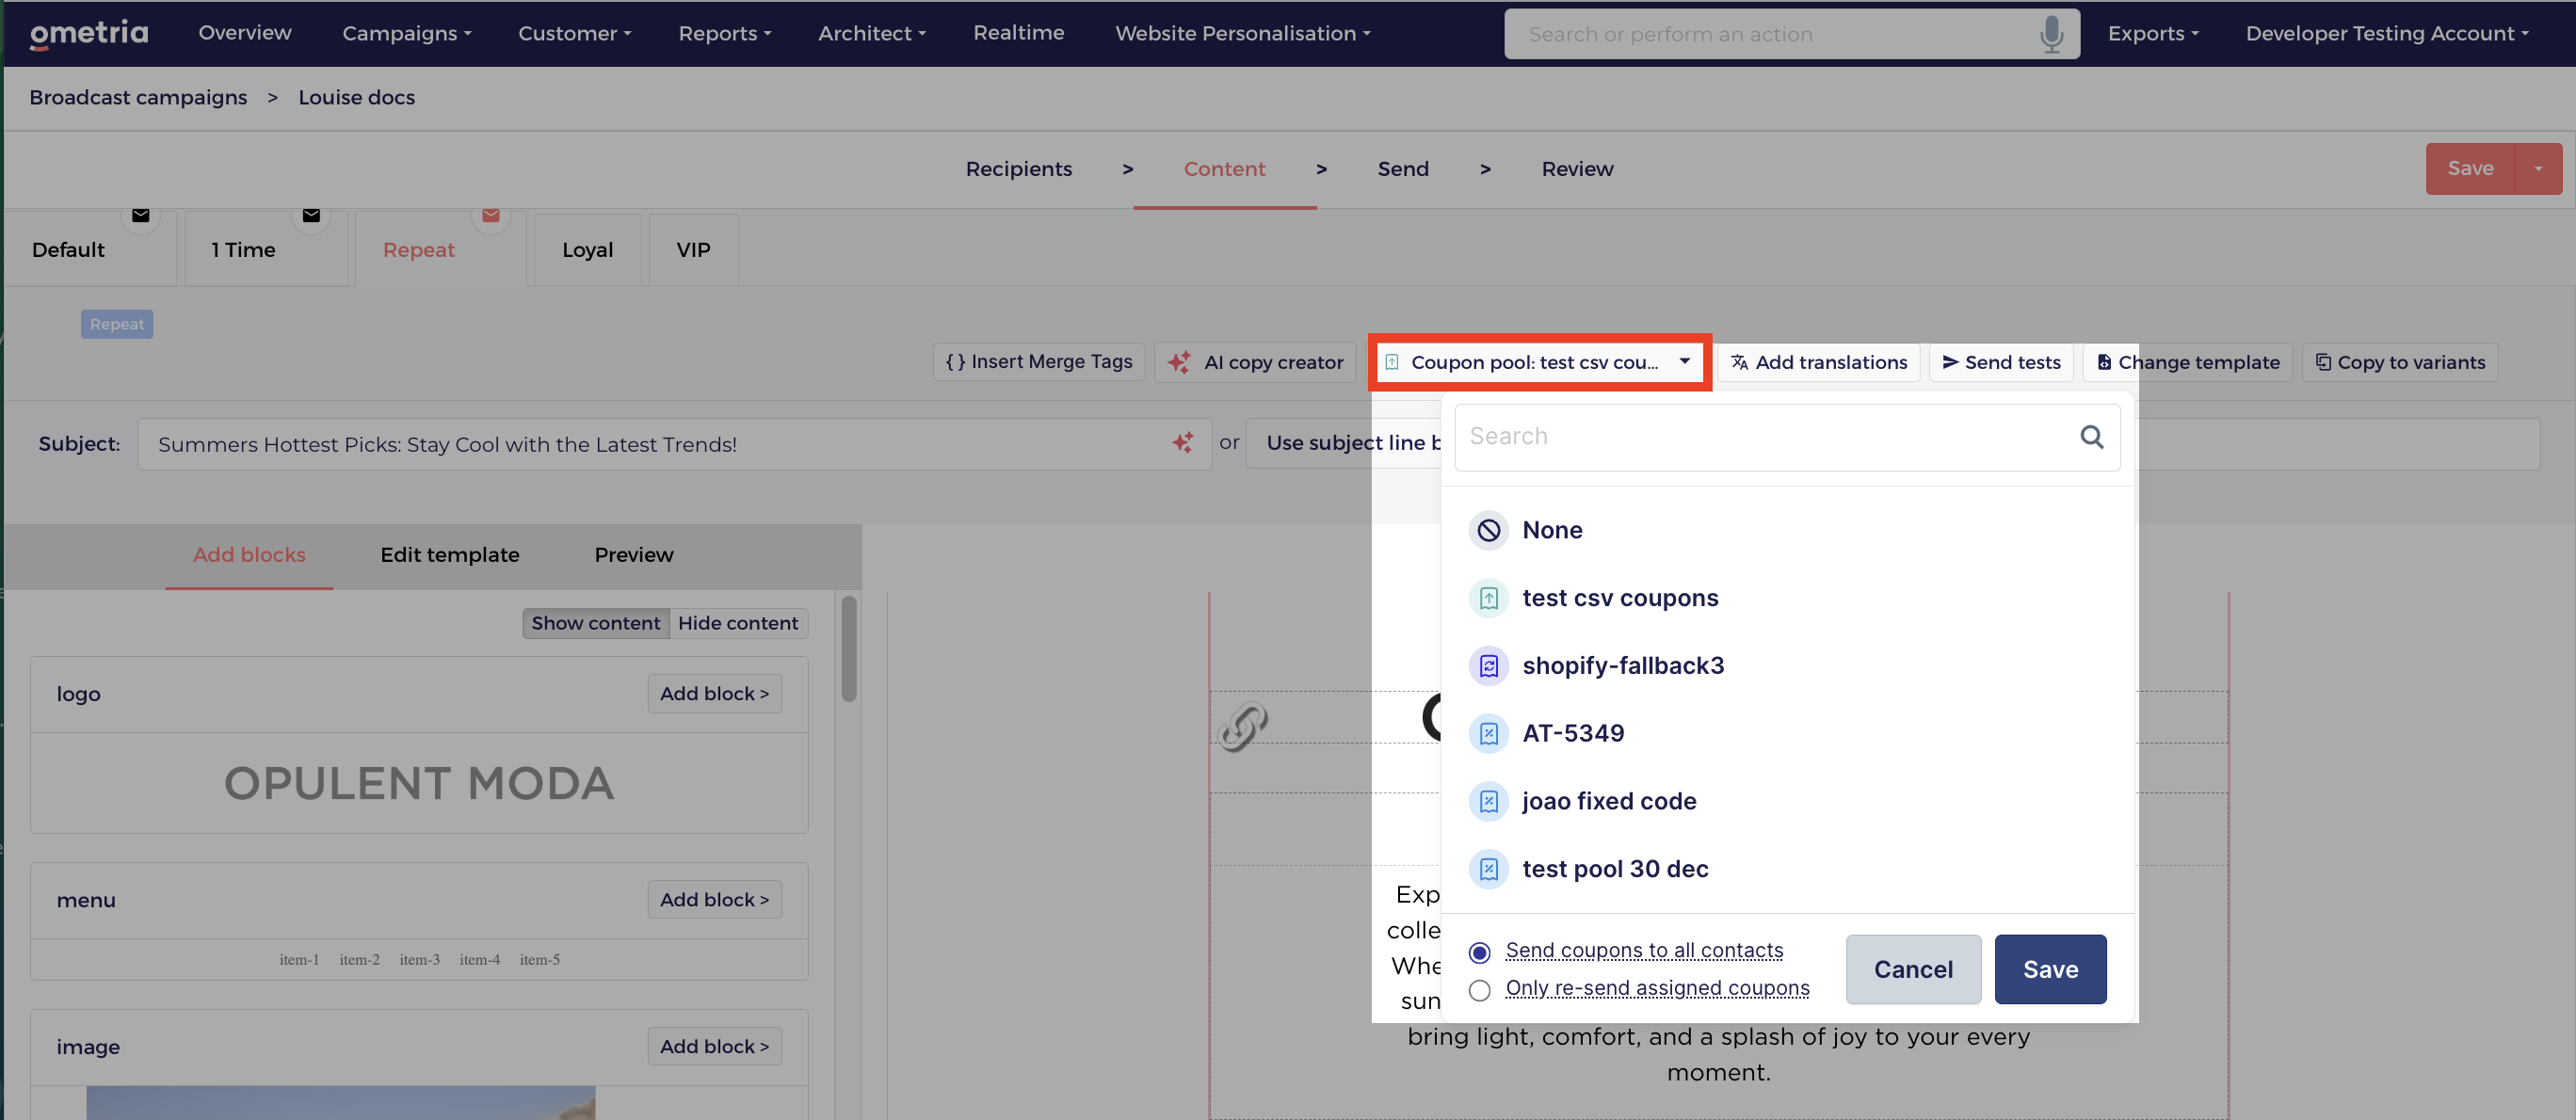This screenshot has width=2576, height=1120.
Task: Open the Campaigns menu dropdown
Action: (406, 34)
